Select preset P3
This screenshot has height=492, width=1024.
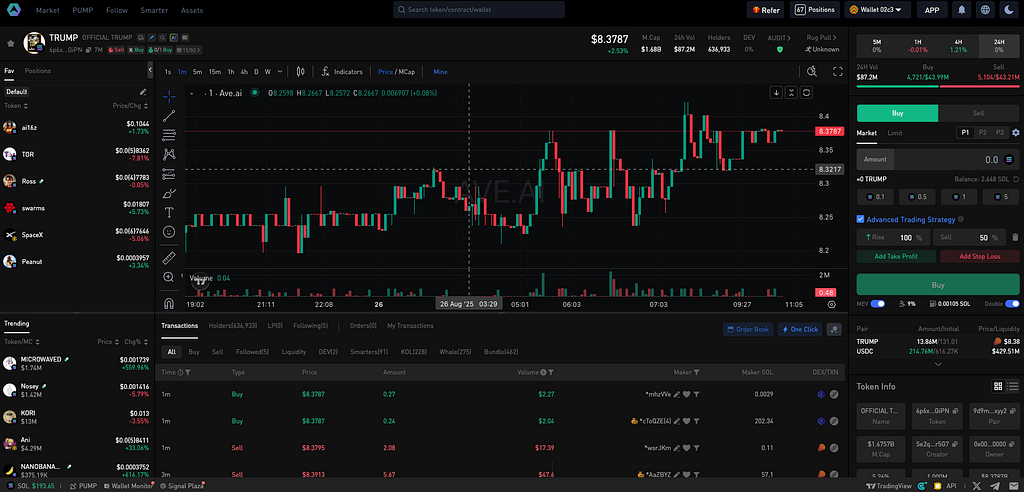pyautogui.click(x=999, y=133)
